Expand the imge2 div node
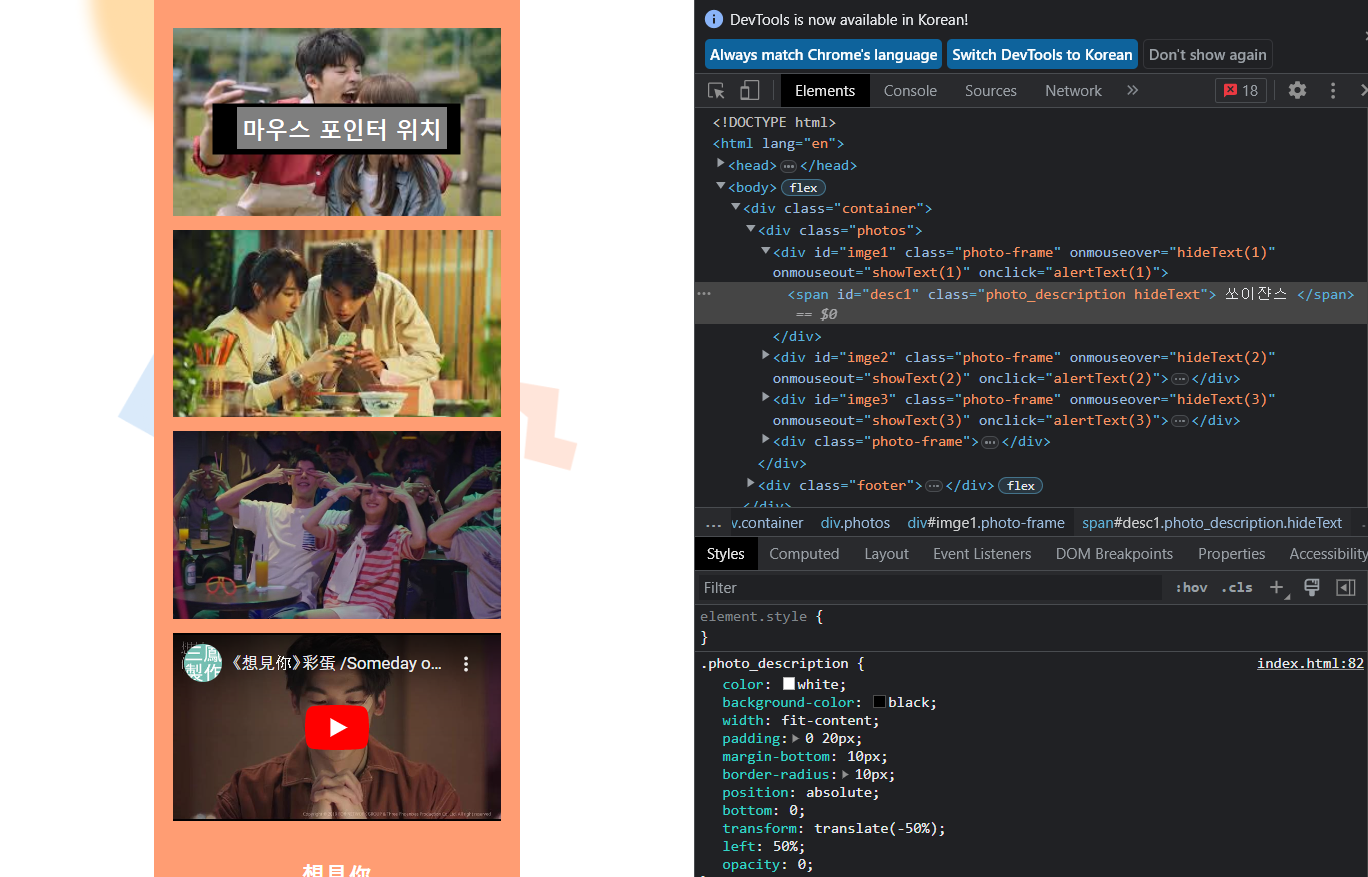The image size is (1368, 877). click(766, 355)
